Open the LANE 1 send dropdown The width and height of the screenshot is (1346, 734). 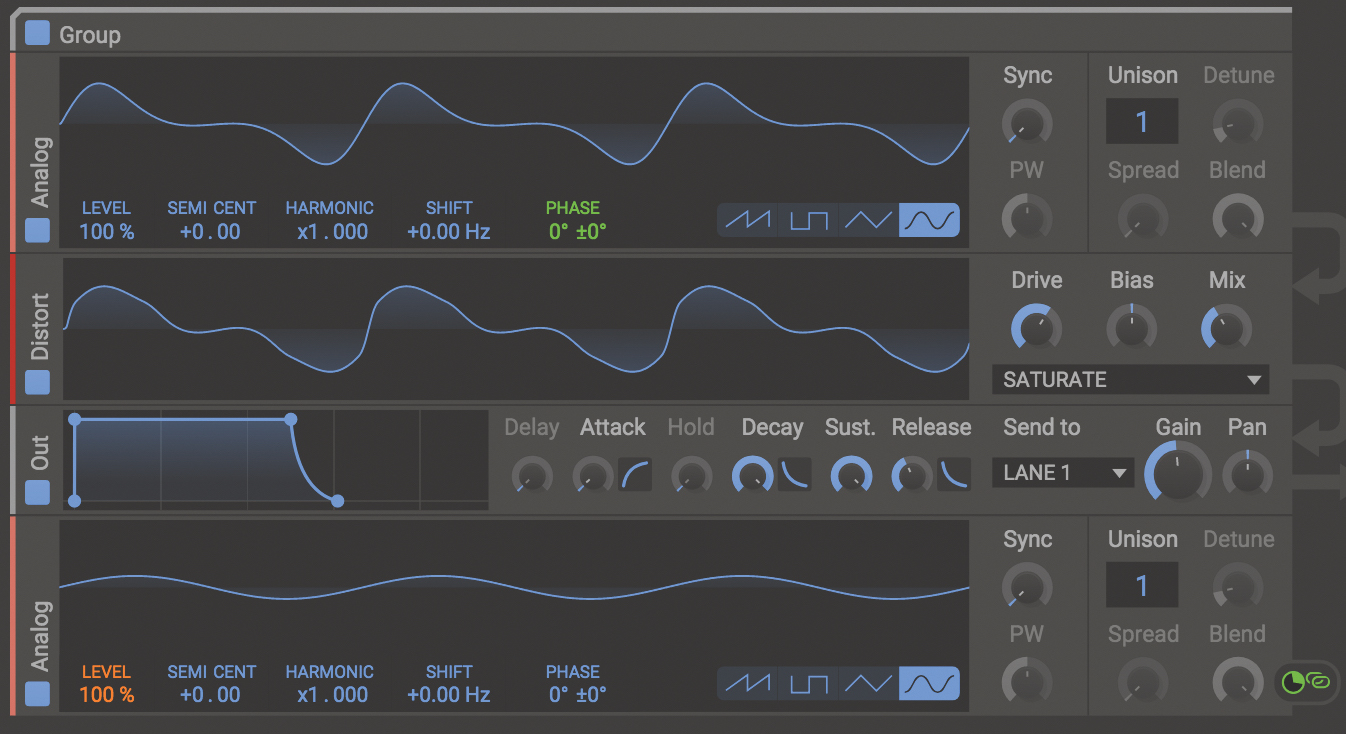coord(1063,473)
